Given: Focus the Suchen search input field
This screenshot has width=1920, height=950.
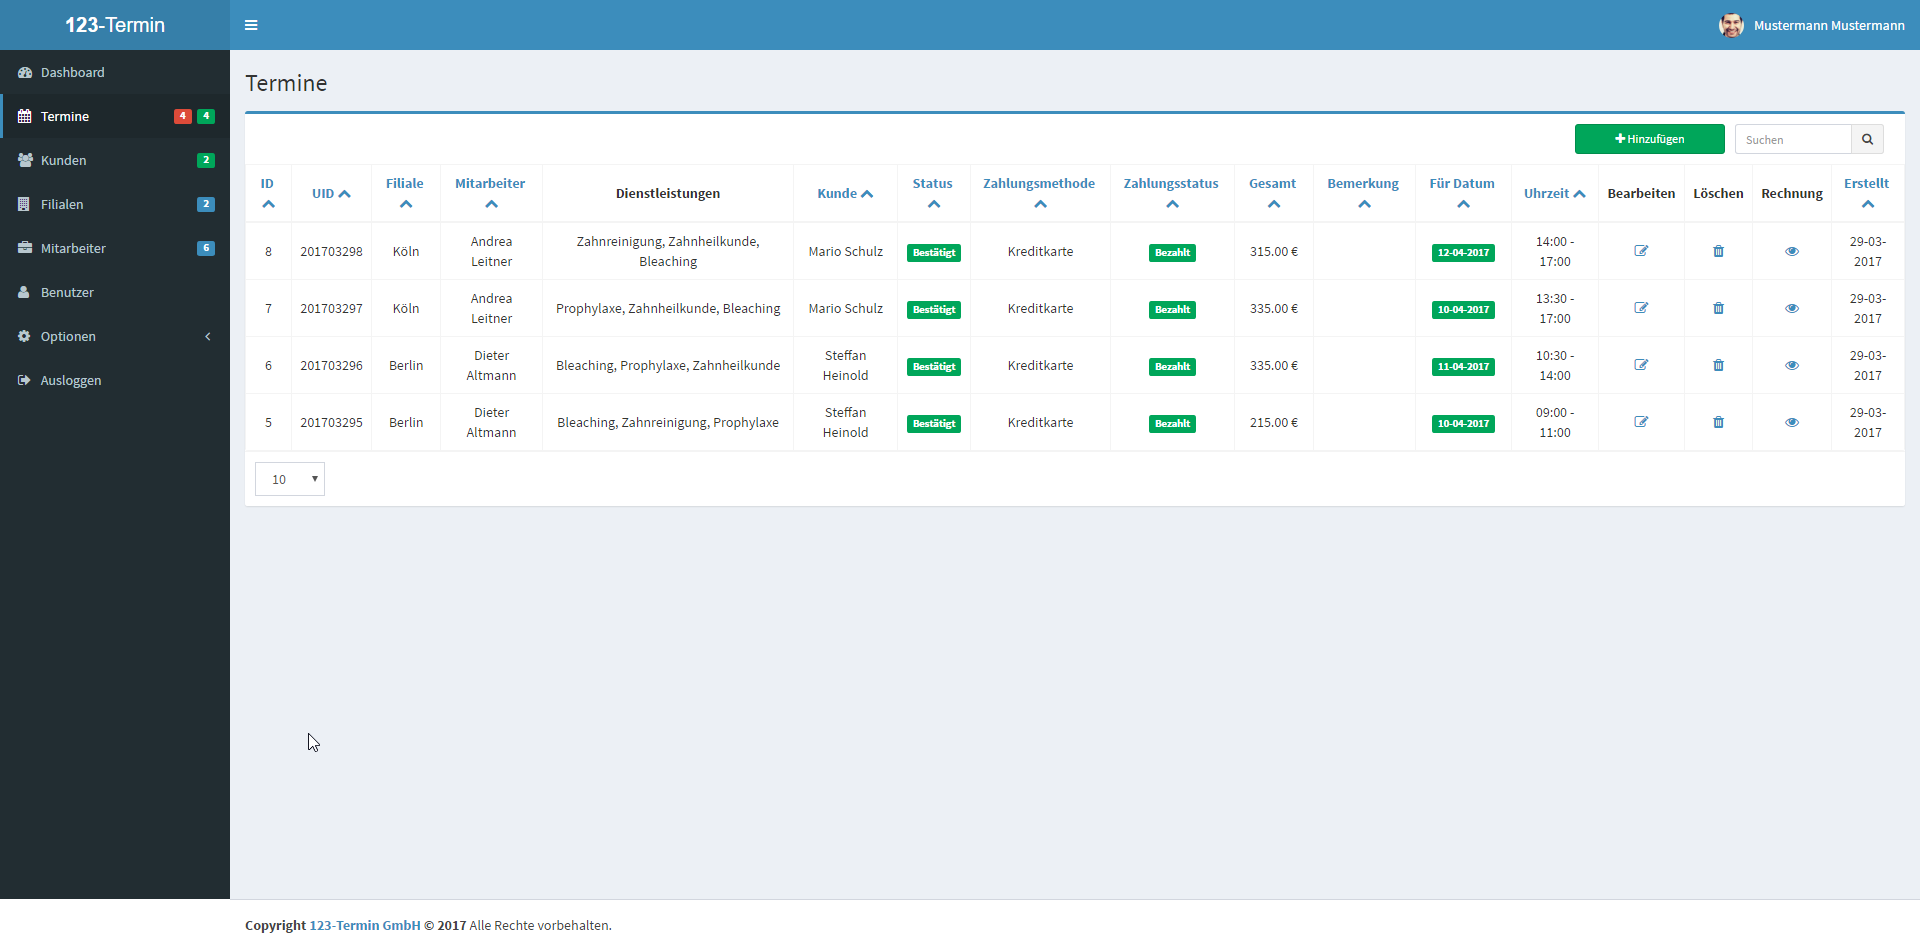Looking at the screenshot, I should pyautogui.click(x=1793, y=140).
